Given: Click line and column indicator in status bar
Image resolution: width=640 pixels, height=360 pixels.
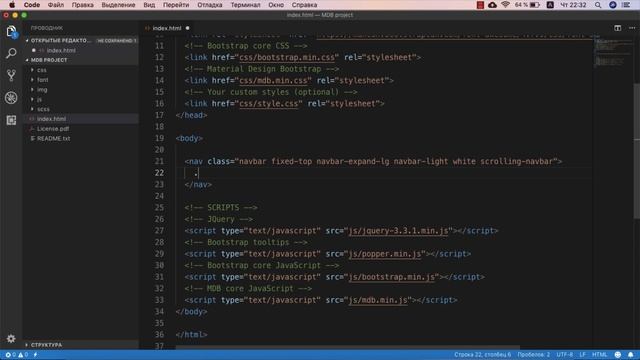Looking at the screenshot, I should point(482,355).
